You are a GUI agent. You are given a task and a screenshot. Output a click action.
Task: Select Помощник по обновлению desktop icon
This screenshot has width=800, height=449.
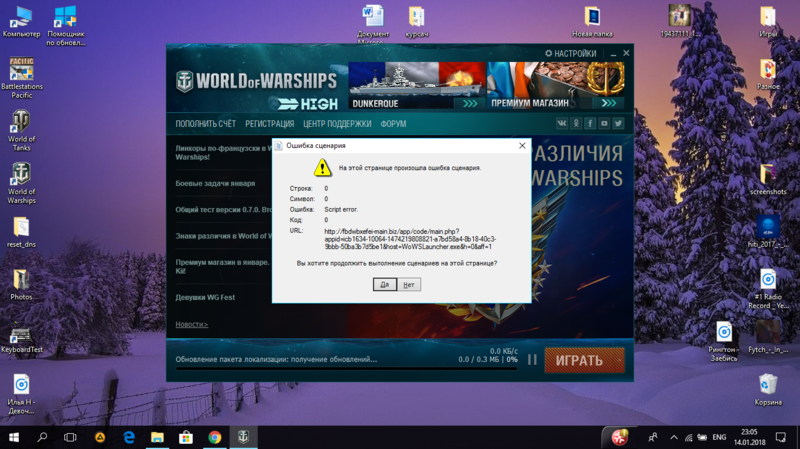click(66, 26)
